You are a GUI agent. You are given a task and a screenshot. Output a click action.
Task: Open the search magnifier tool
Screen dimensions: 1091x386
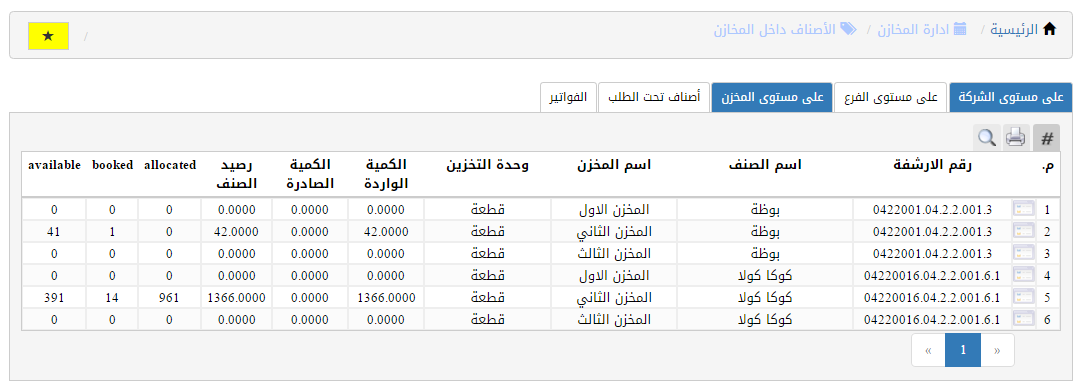click(x=986, y=138)
